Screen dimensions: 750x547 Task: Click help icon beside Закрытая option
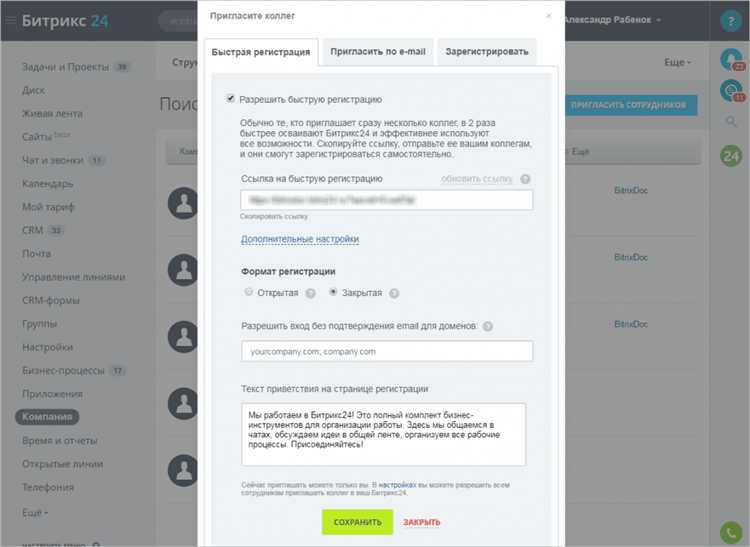[x=394, y=294]
